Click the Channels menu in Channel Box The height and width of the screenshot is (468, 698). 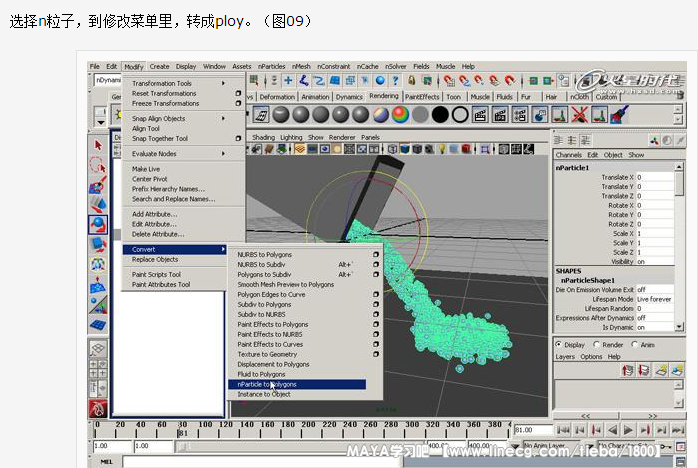(x=568, y=155)
